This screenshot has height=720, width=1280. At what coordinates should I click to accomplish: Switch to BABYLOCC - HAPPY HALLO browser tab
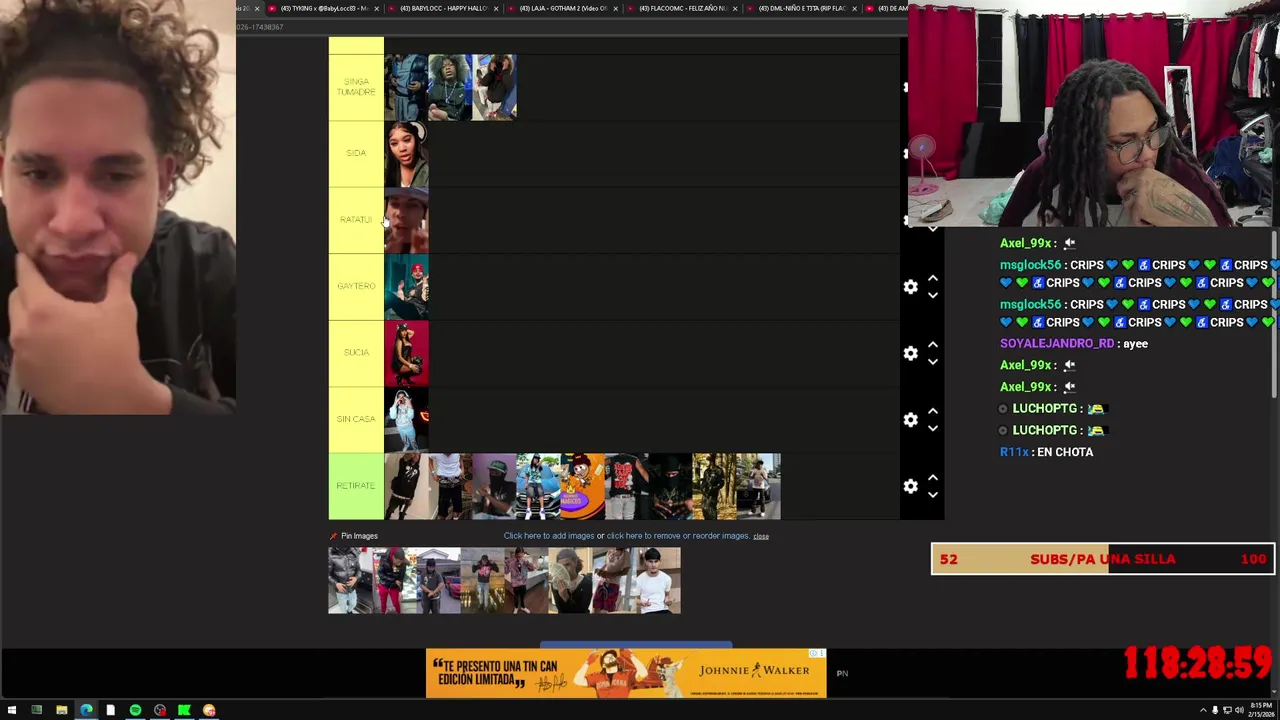443,8
